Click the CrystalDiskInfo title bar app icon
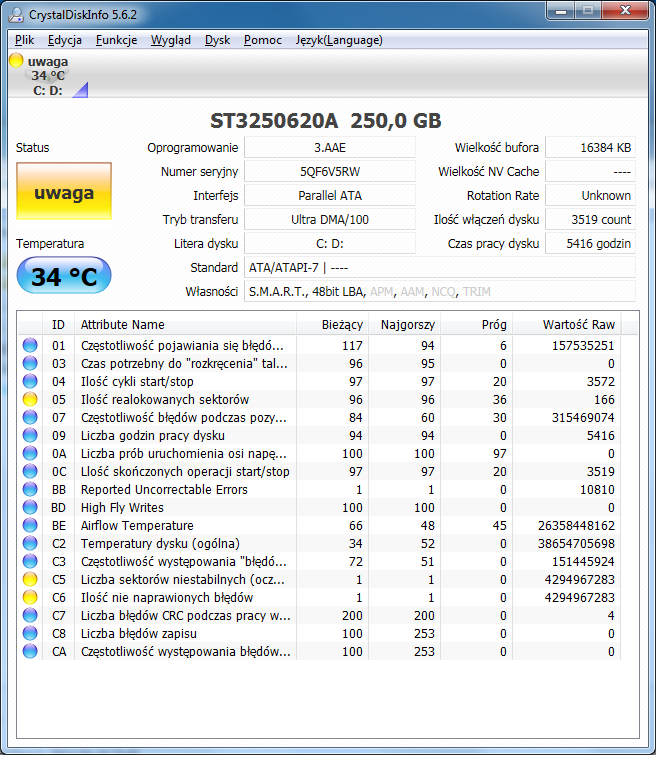 15,15
